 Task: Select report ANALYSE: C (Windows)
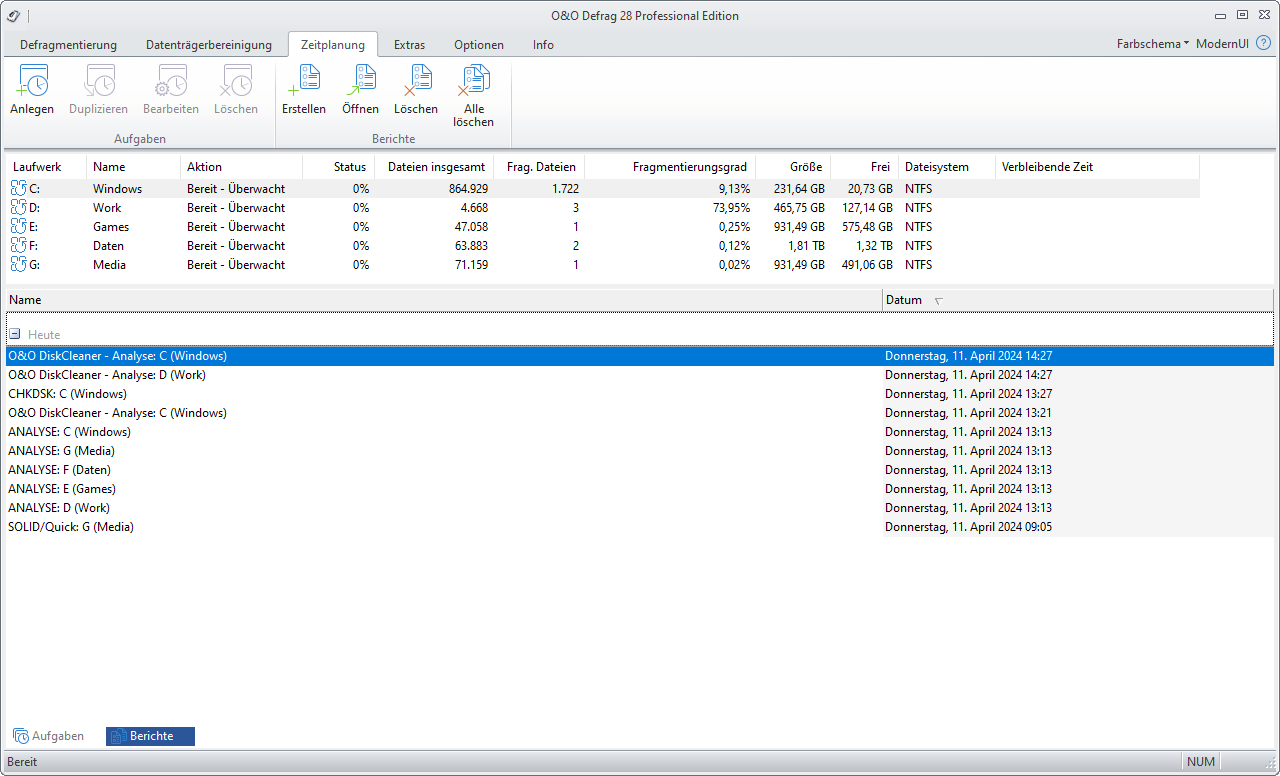[640, 432]
